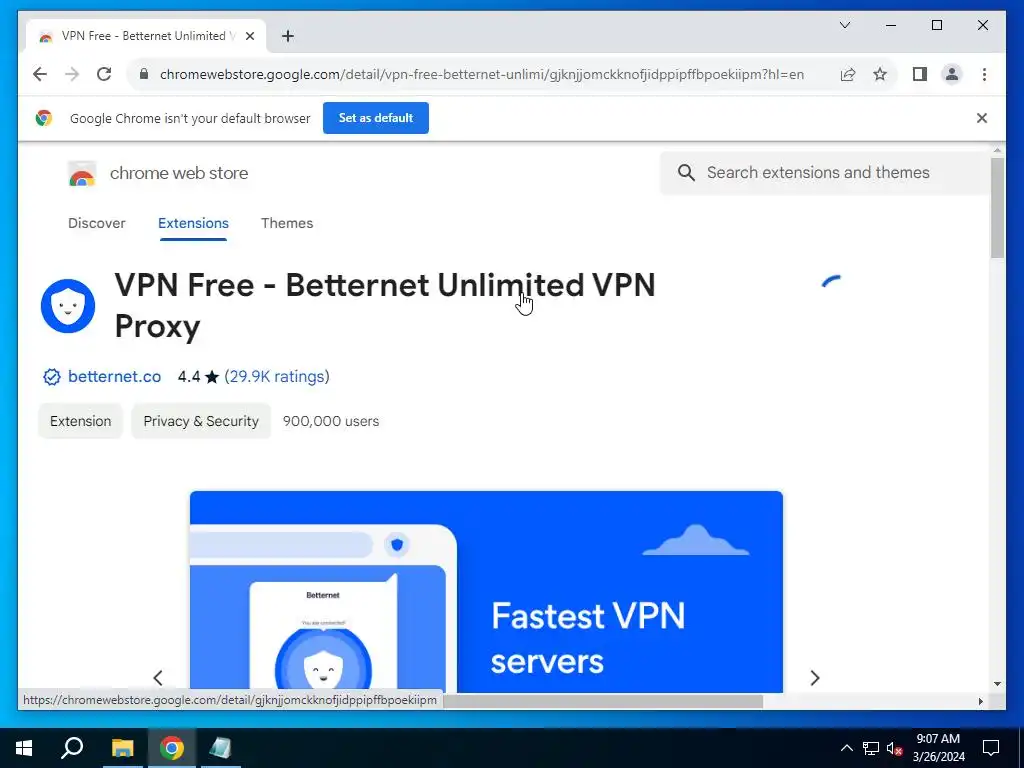This screenshot has height=768, width=1024.
Task: Open a new tab with plus button
Action: click(x=288, y=36)
